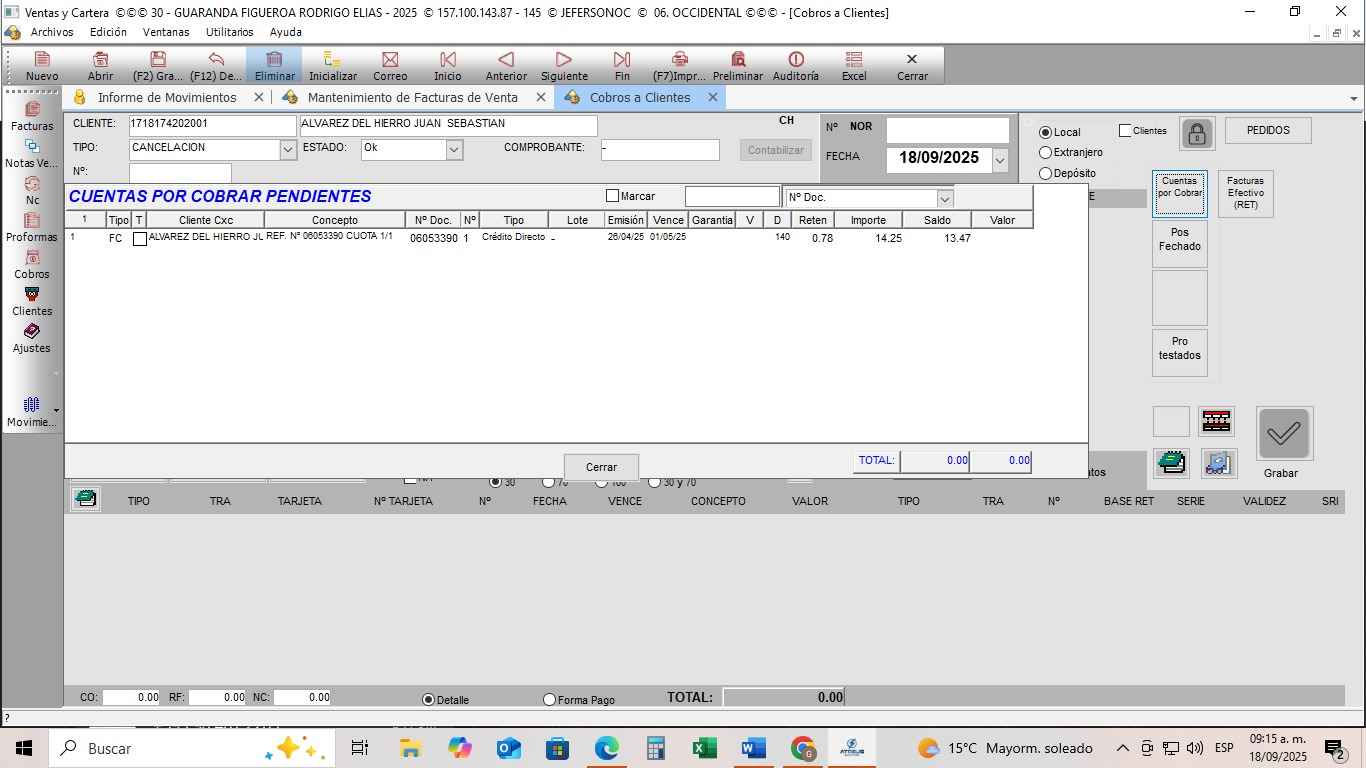The height and width of the screenshot is (768, 1366).
Task: Export using the Excel toolbar icon
Action: pyautogui.click(x=853, y=61)
